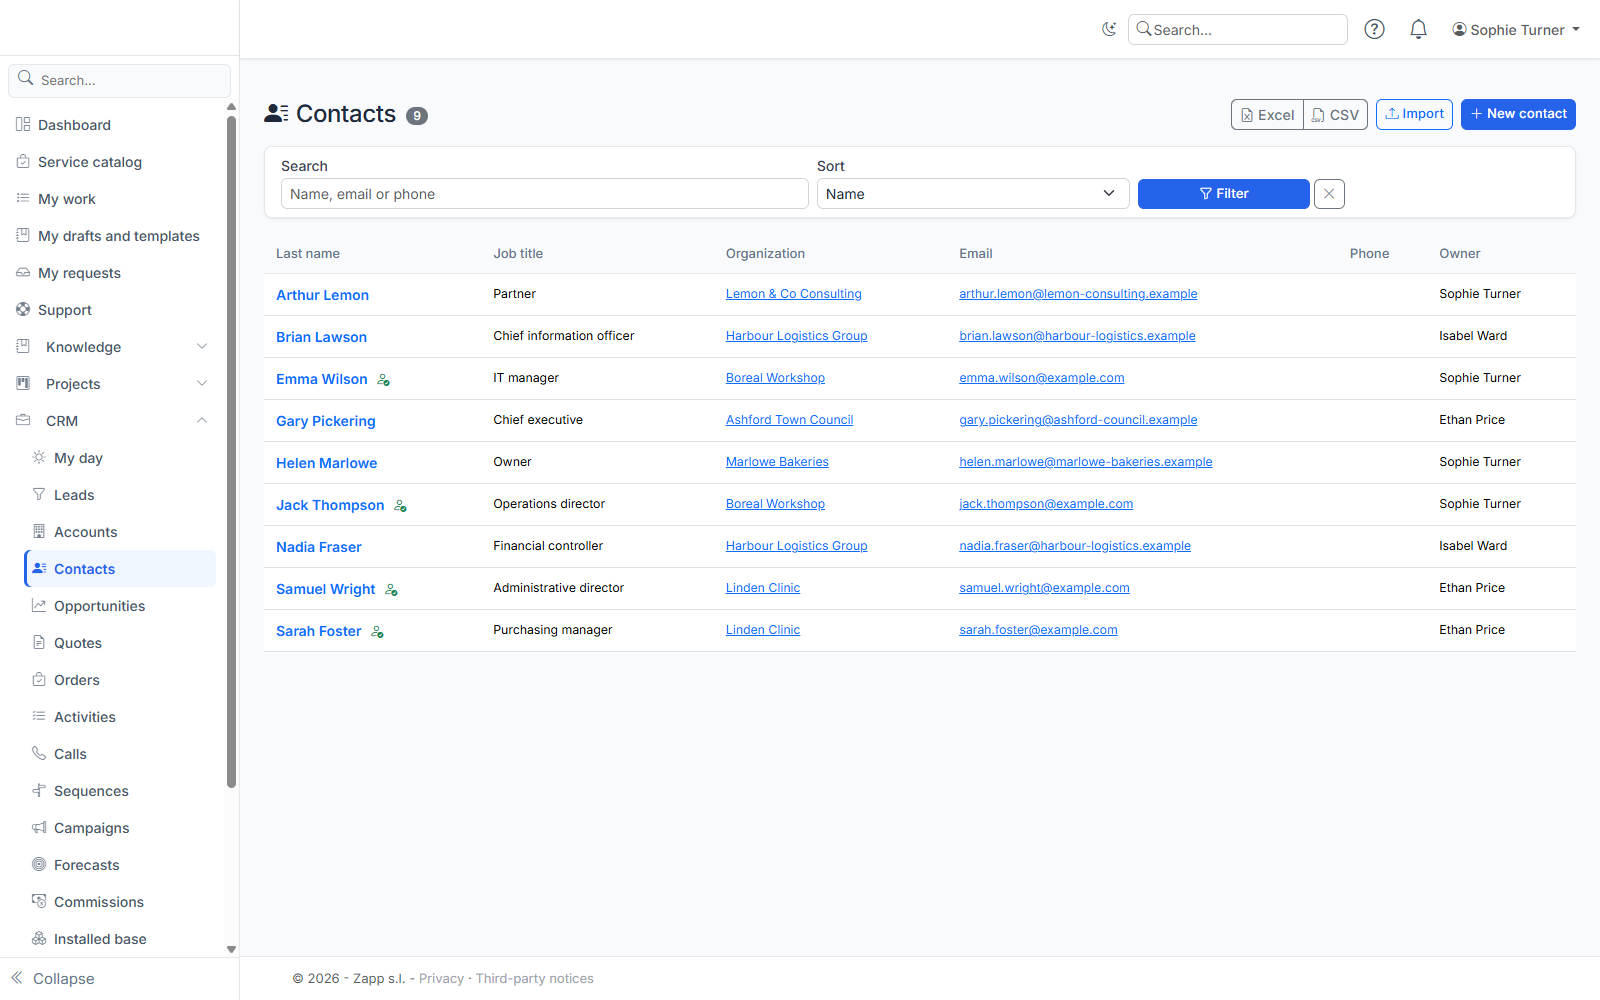Toggle dark mode moon icon
The height and width of the screenshot is (1000, 1600).
pos(1108,29)
